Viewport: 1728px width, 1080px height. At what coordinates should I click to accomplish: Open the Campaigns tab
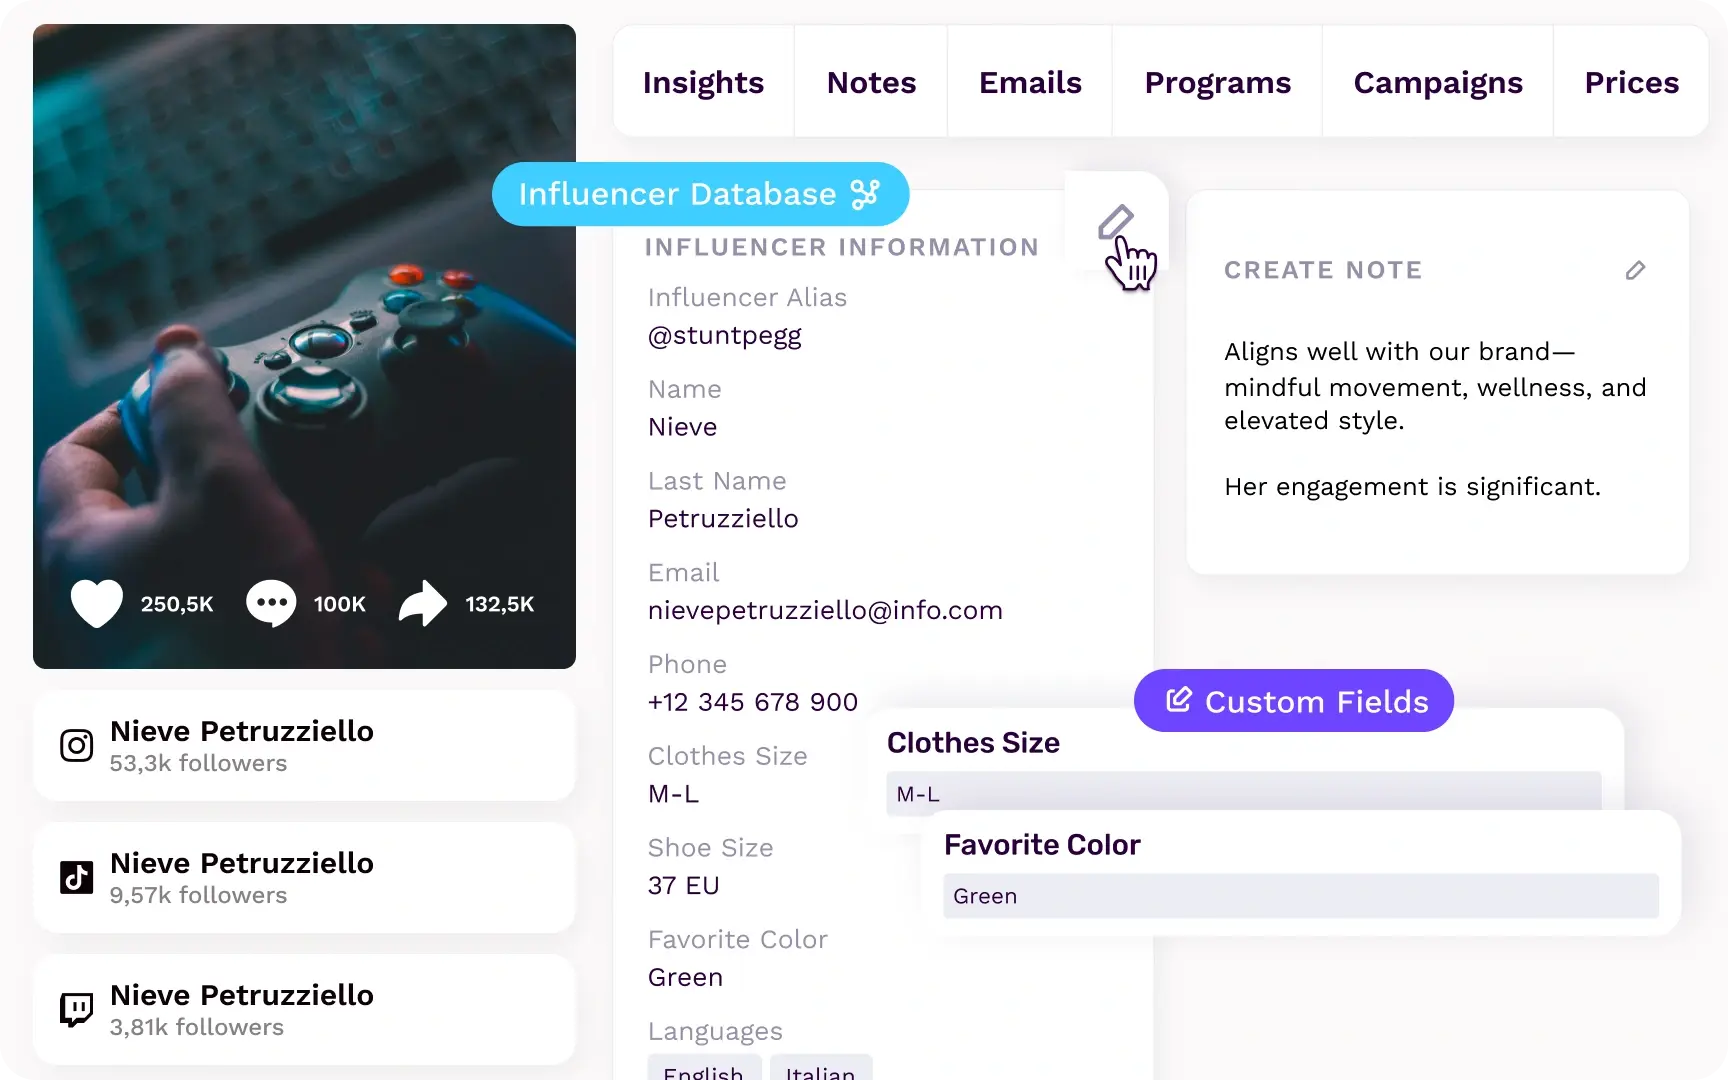click(x=1438, y=82)
